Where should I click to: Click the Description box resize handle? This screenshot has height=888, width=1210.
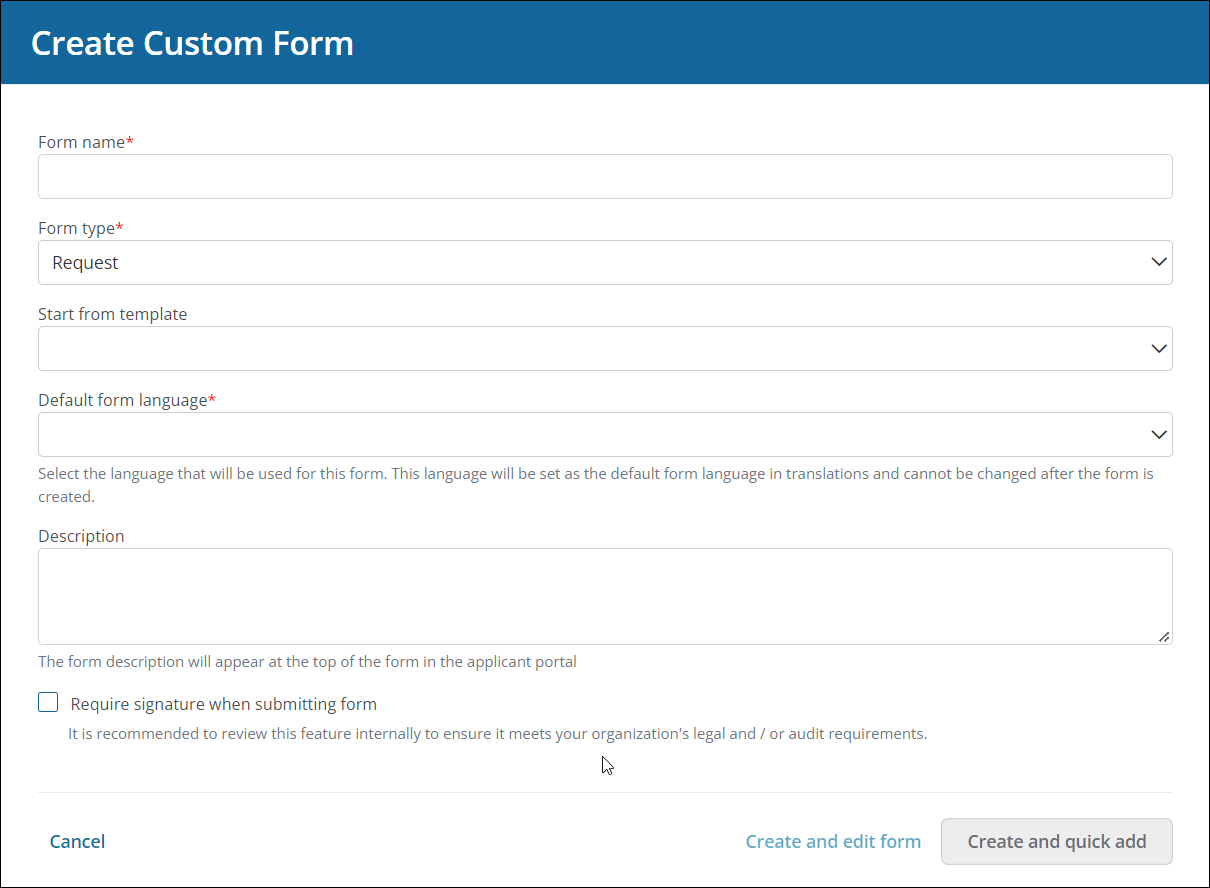coord(1164,637)
